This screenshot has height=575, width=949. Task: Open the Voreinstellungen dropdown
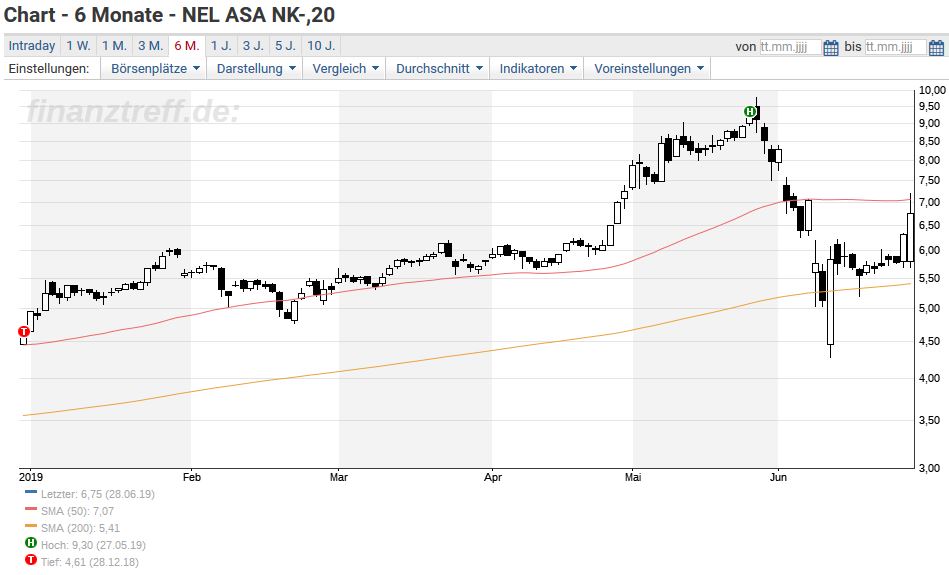[648, 68]
